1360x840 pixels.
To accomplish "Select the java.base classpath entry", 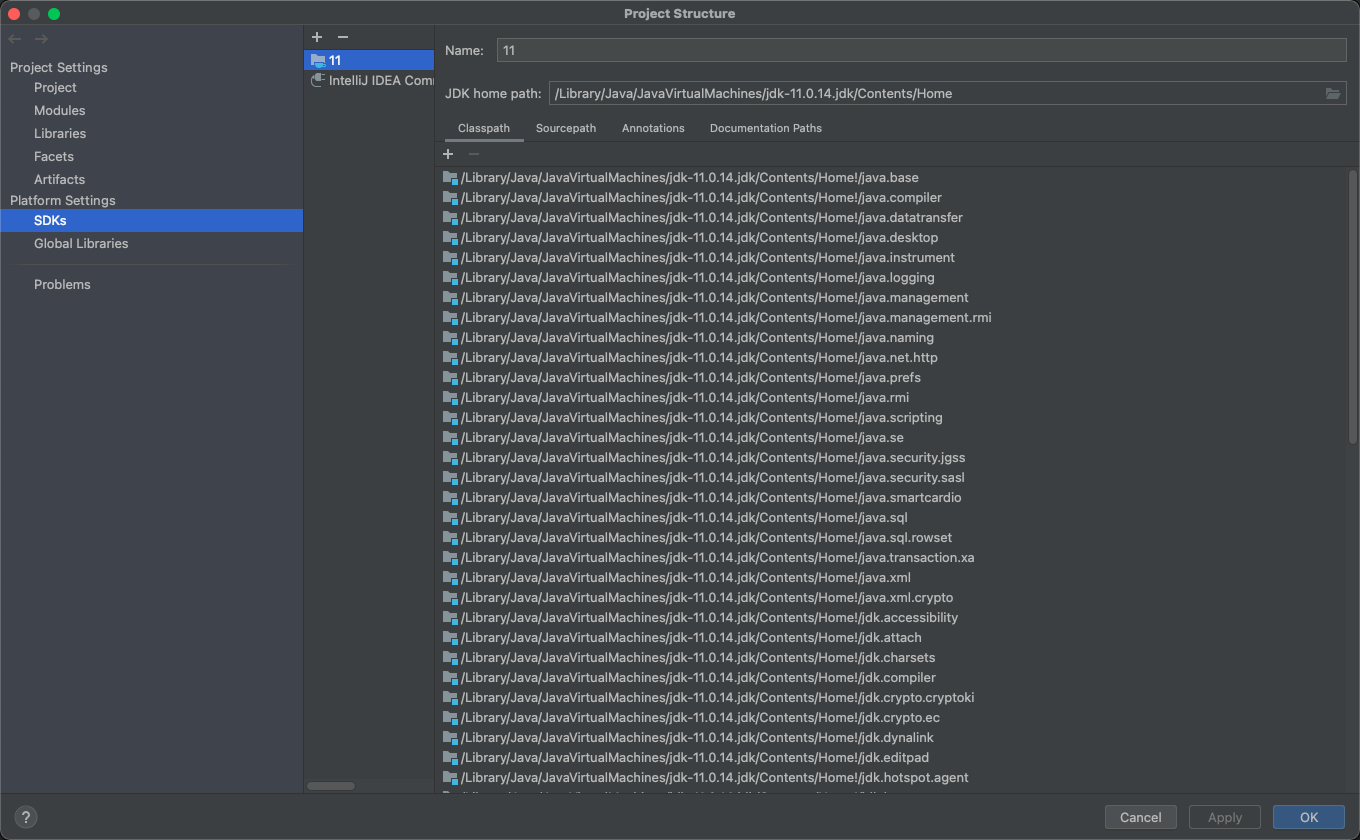I will click(689, 178).
